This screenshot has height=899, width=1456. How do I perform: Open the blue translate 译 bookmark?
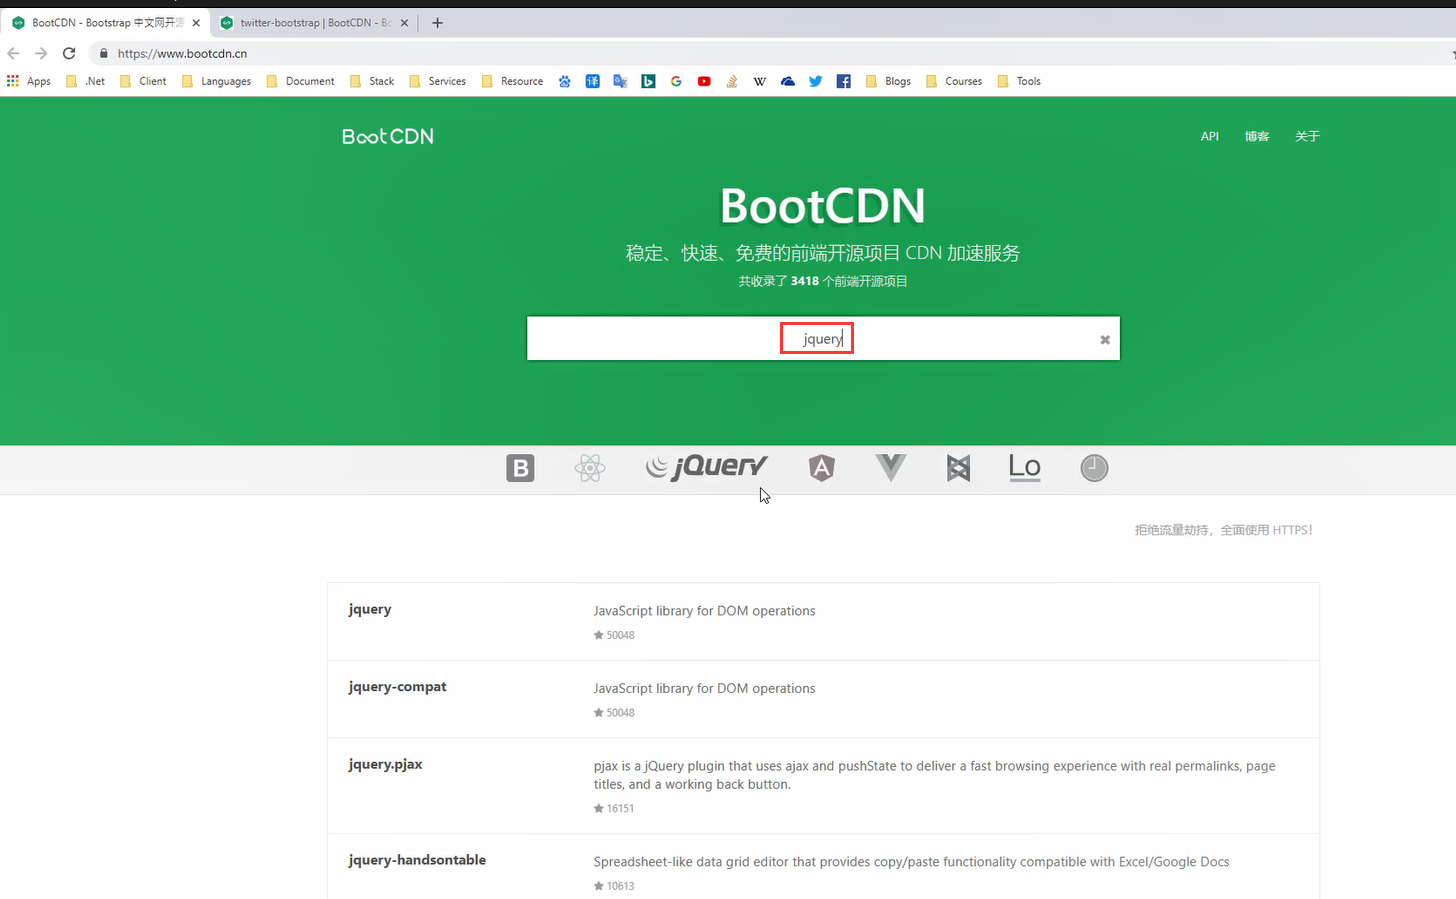click(x=593, y=81)
